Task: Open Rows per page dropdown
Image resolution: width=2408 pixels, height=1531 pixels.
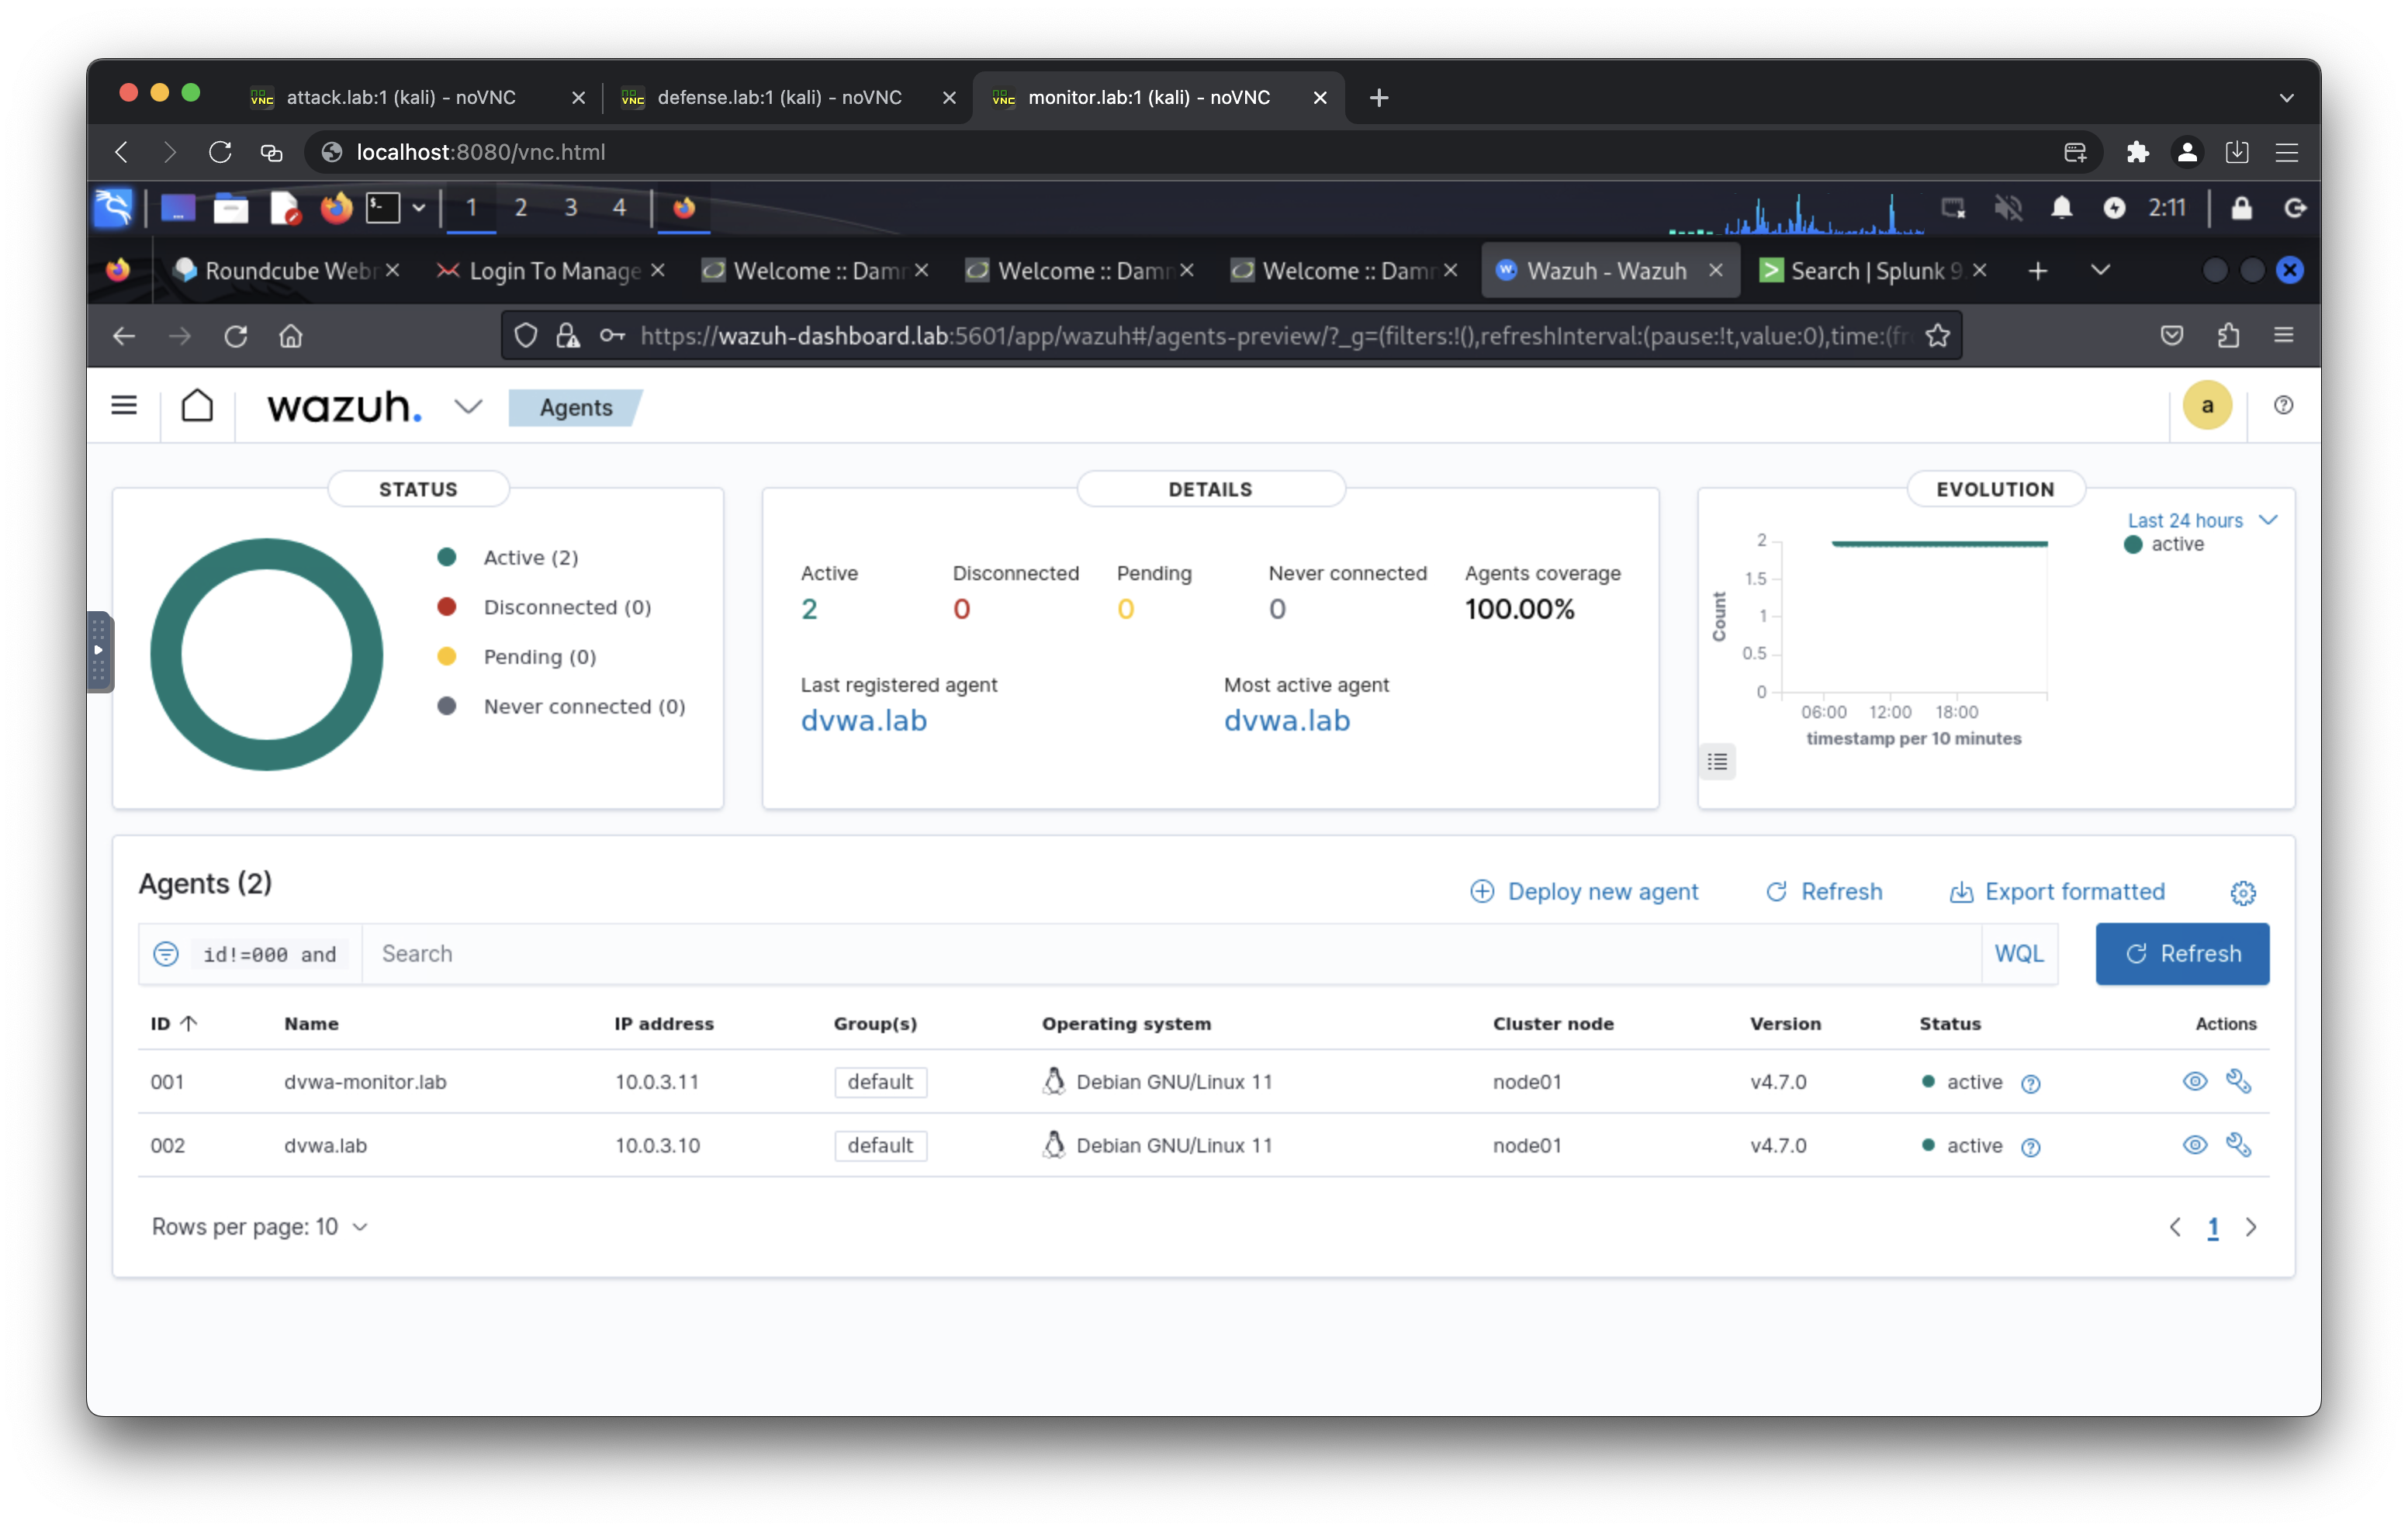Action: [x=259, y=1227]
